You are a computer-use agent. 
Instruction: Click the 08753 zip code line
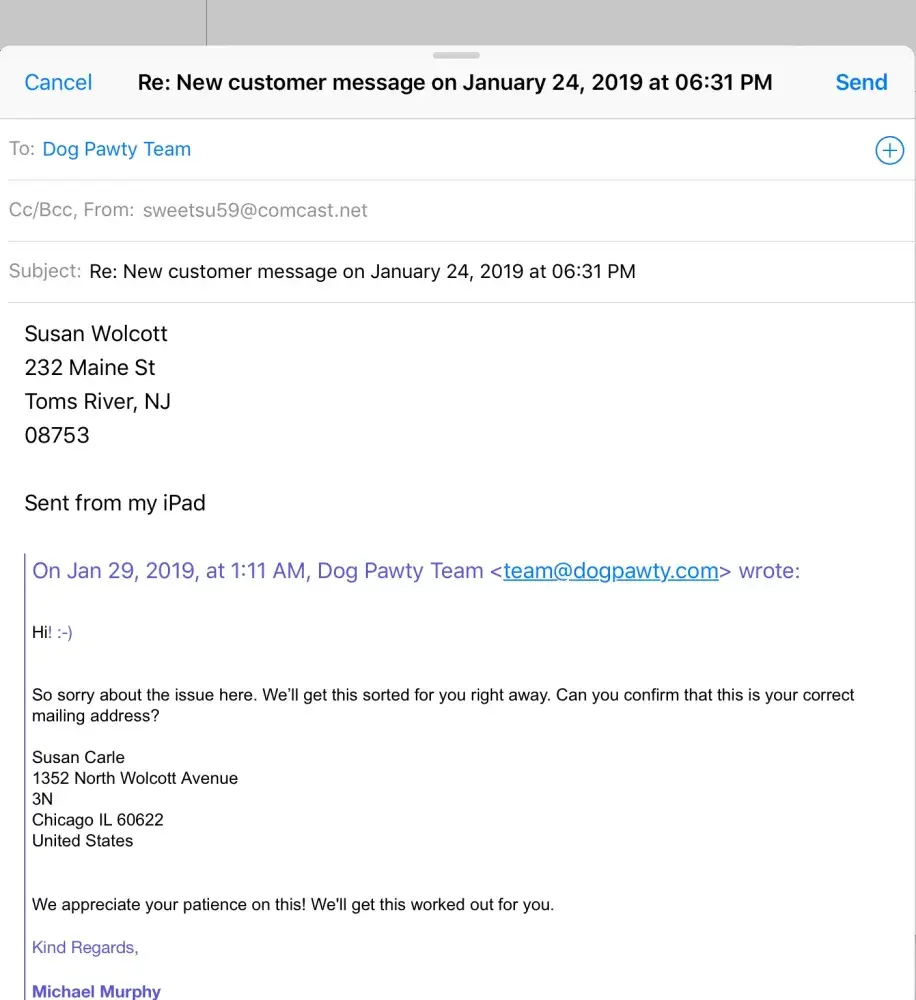(57, 436)
